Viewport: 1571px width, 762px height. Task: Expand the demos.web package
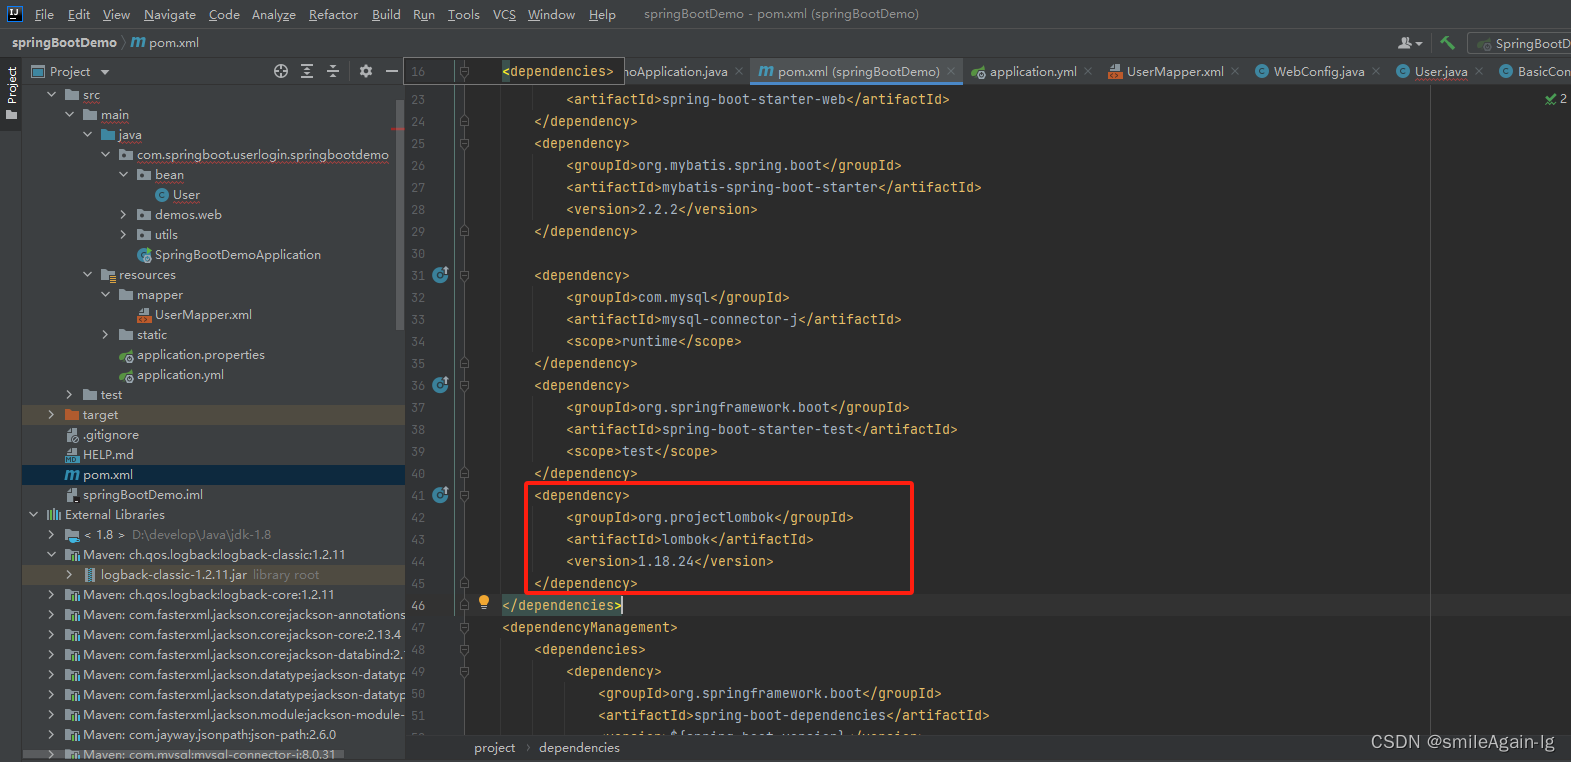coord(124,215)
